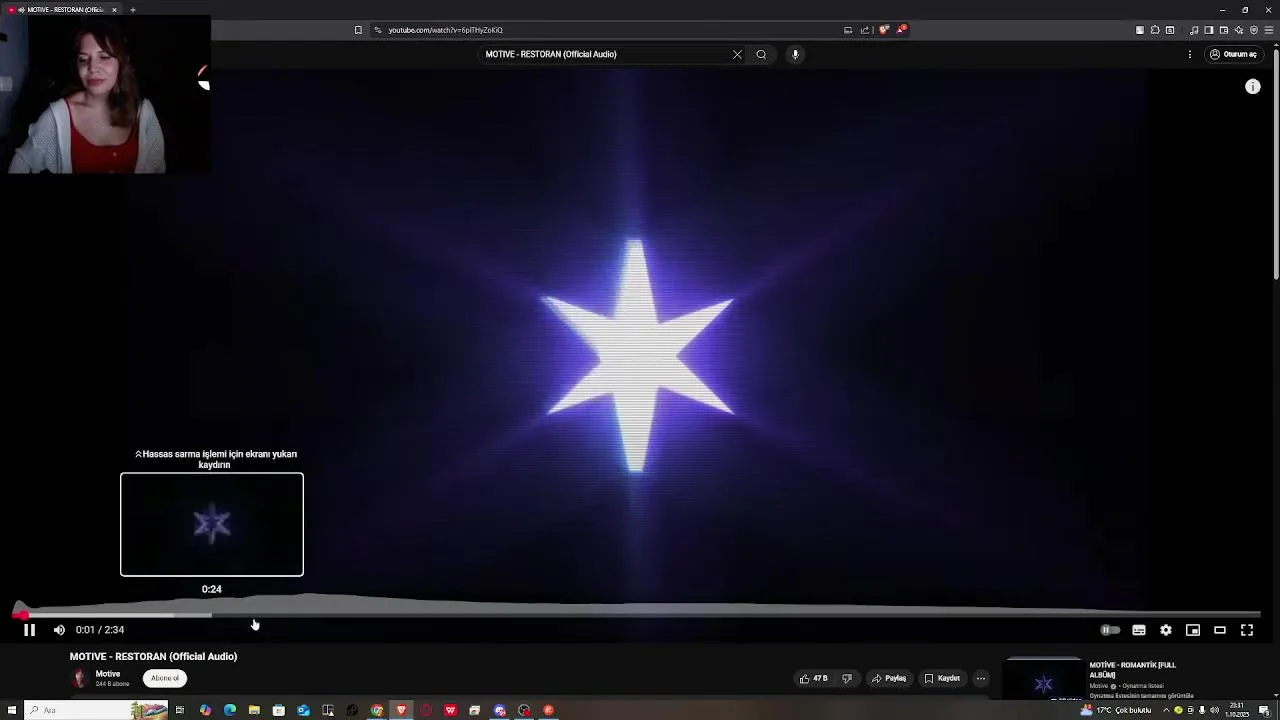Seek the video progress bar to 0:24
This screenshot has height=720, width=1280.
tap(211, 615)
